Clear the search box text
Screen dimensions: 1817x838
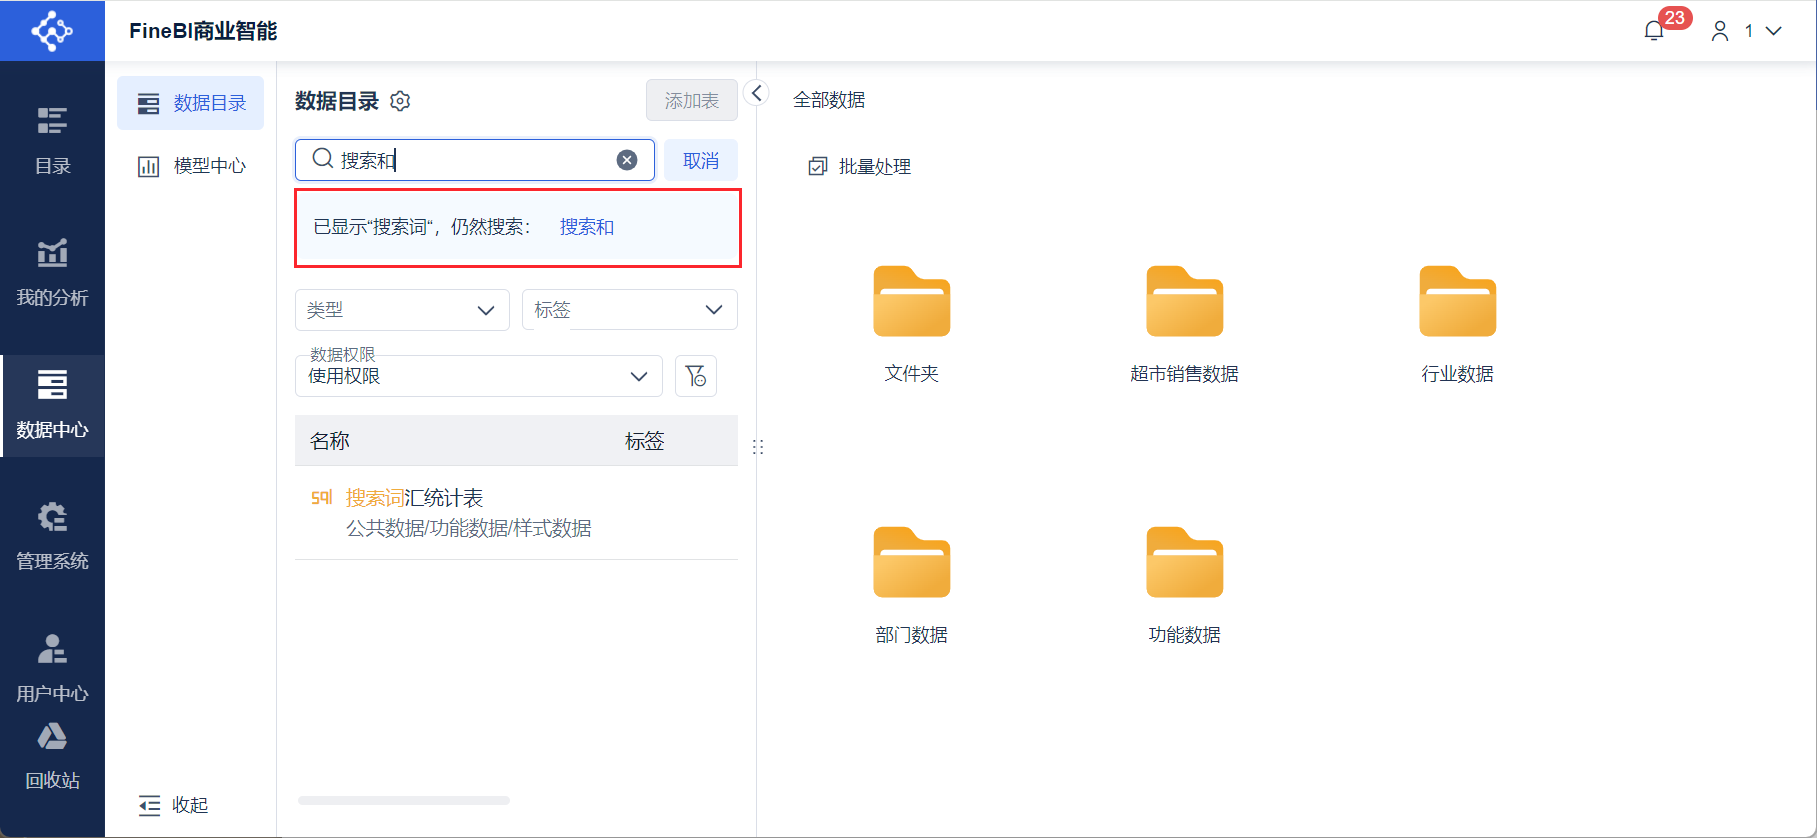click(627, 160)
